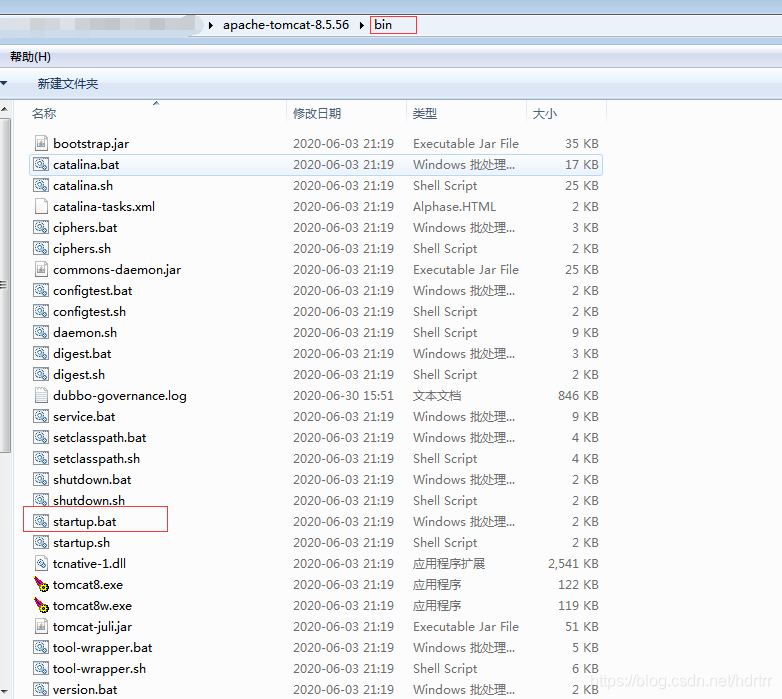Click the configtest.bat file icon
Image resolution: width=782 pixels, height=699 pixels.
click(41, 290)
